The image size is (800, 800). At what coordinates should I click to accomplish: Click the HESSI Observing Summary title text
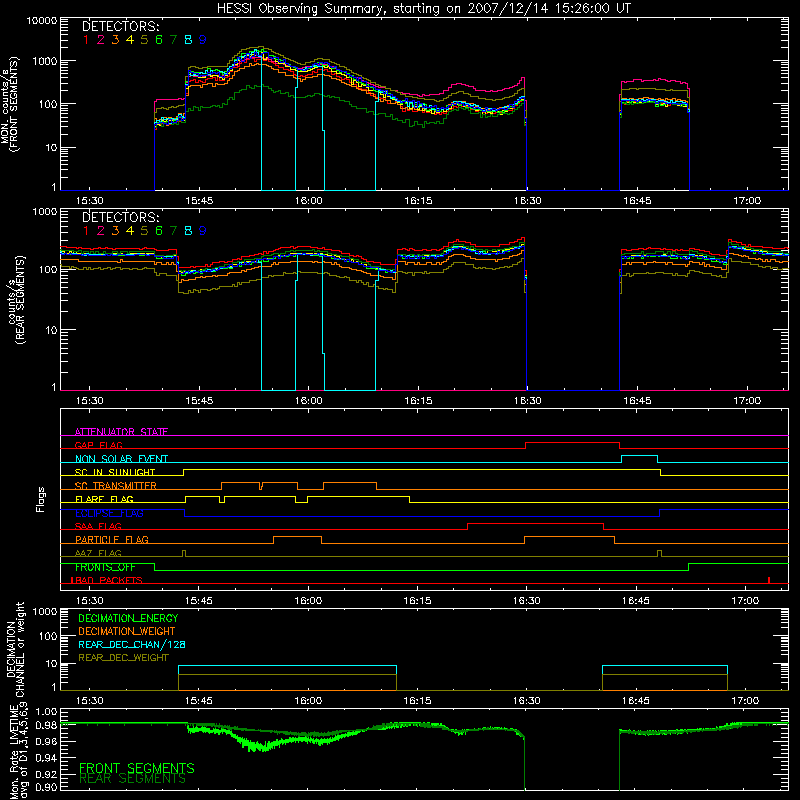click(423, 9)
